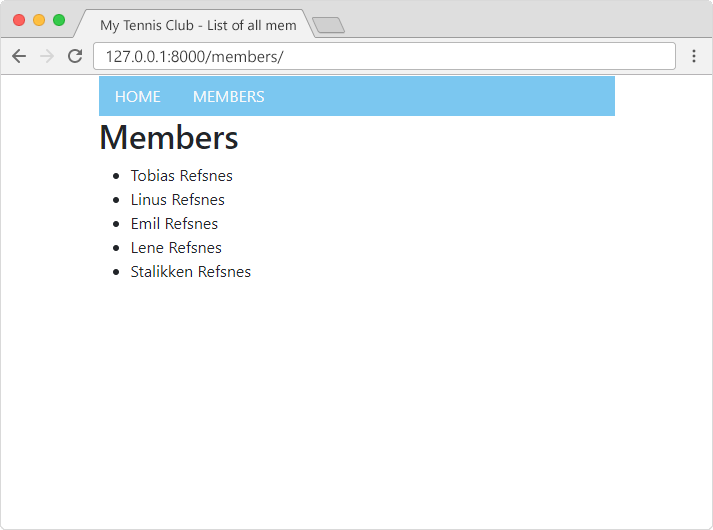Maximize the window with the green button
This screenshot has height=530, width=713.
point(59,20)
